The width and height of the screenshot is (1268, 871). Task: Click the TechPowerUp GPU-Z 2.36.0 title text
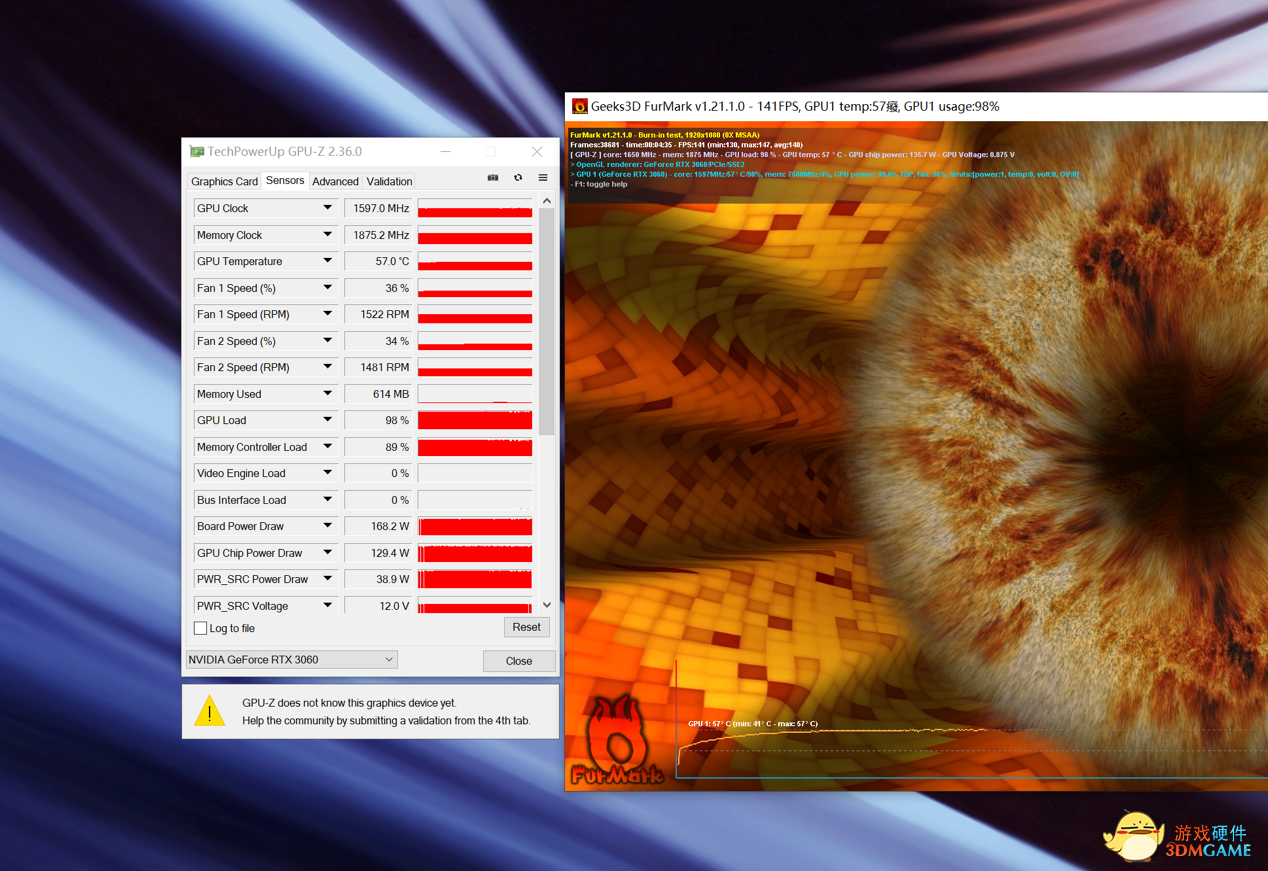tap(285, 152)
